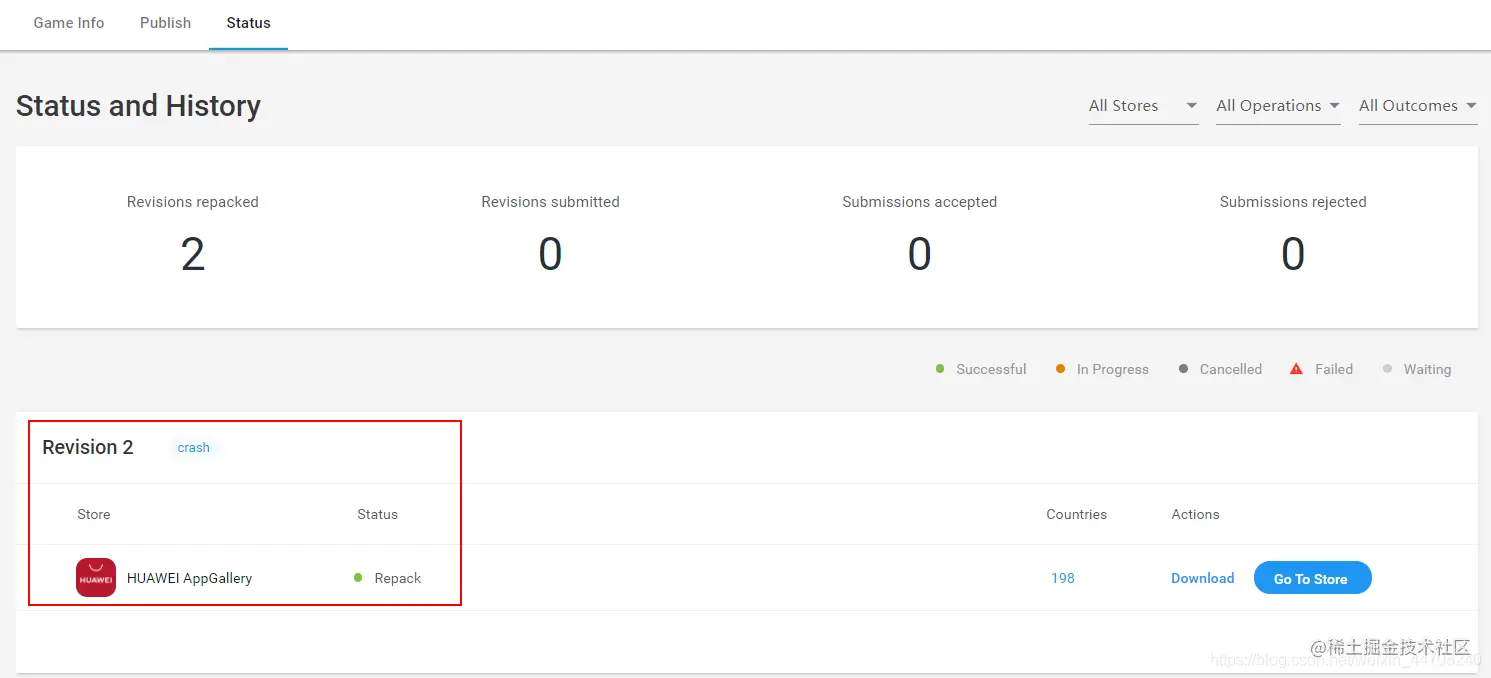Image resolution: width=1491 pixels, height=678 pixels.
Task: Click the Go To Store button
Action: point(1312,578)
